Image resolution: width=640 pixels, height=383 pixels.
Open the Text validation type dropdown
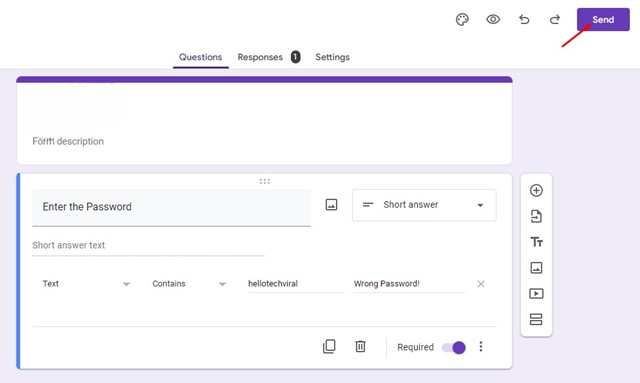coord(86,284)
